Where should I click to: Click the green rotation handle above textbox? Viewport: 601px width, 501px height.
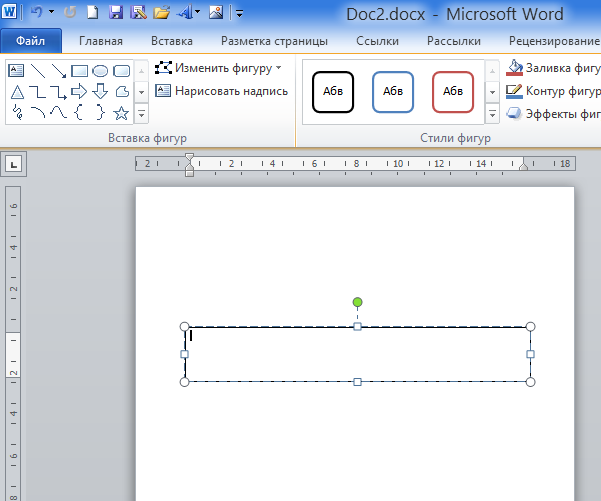(357, 302)
